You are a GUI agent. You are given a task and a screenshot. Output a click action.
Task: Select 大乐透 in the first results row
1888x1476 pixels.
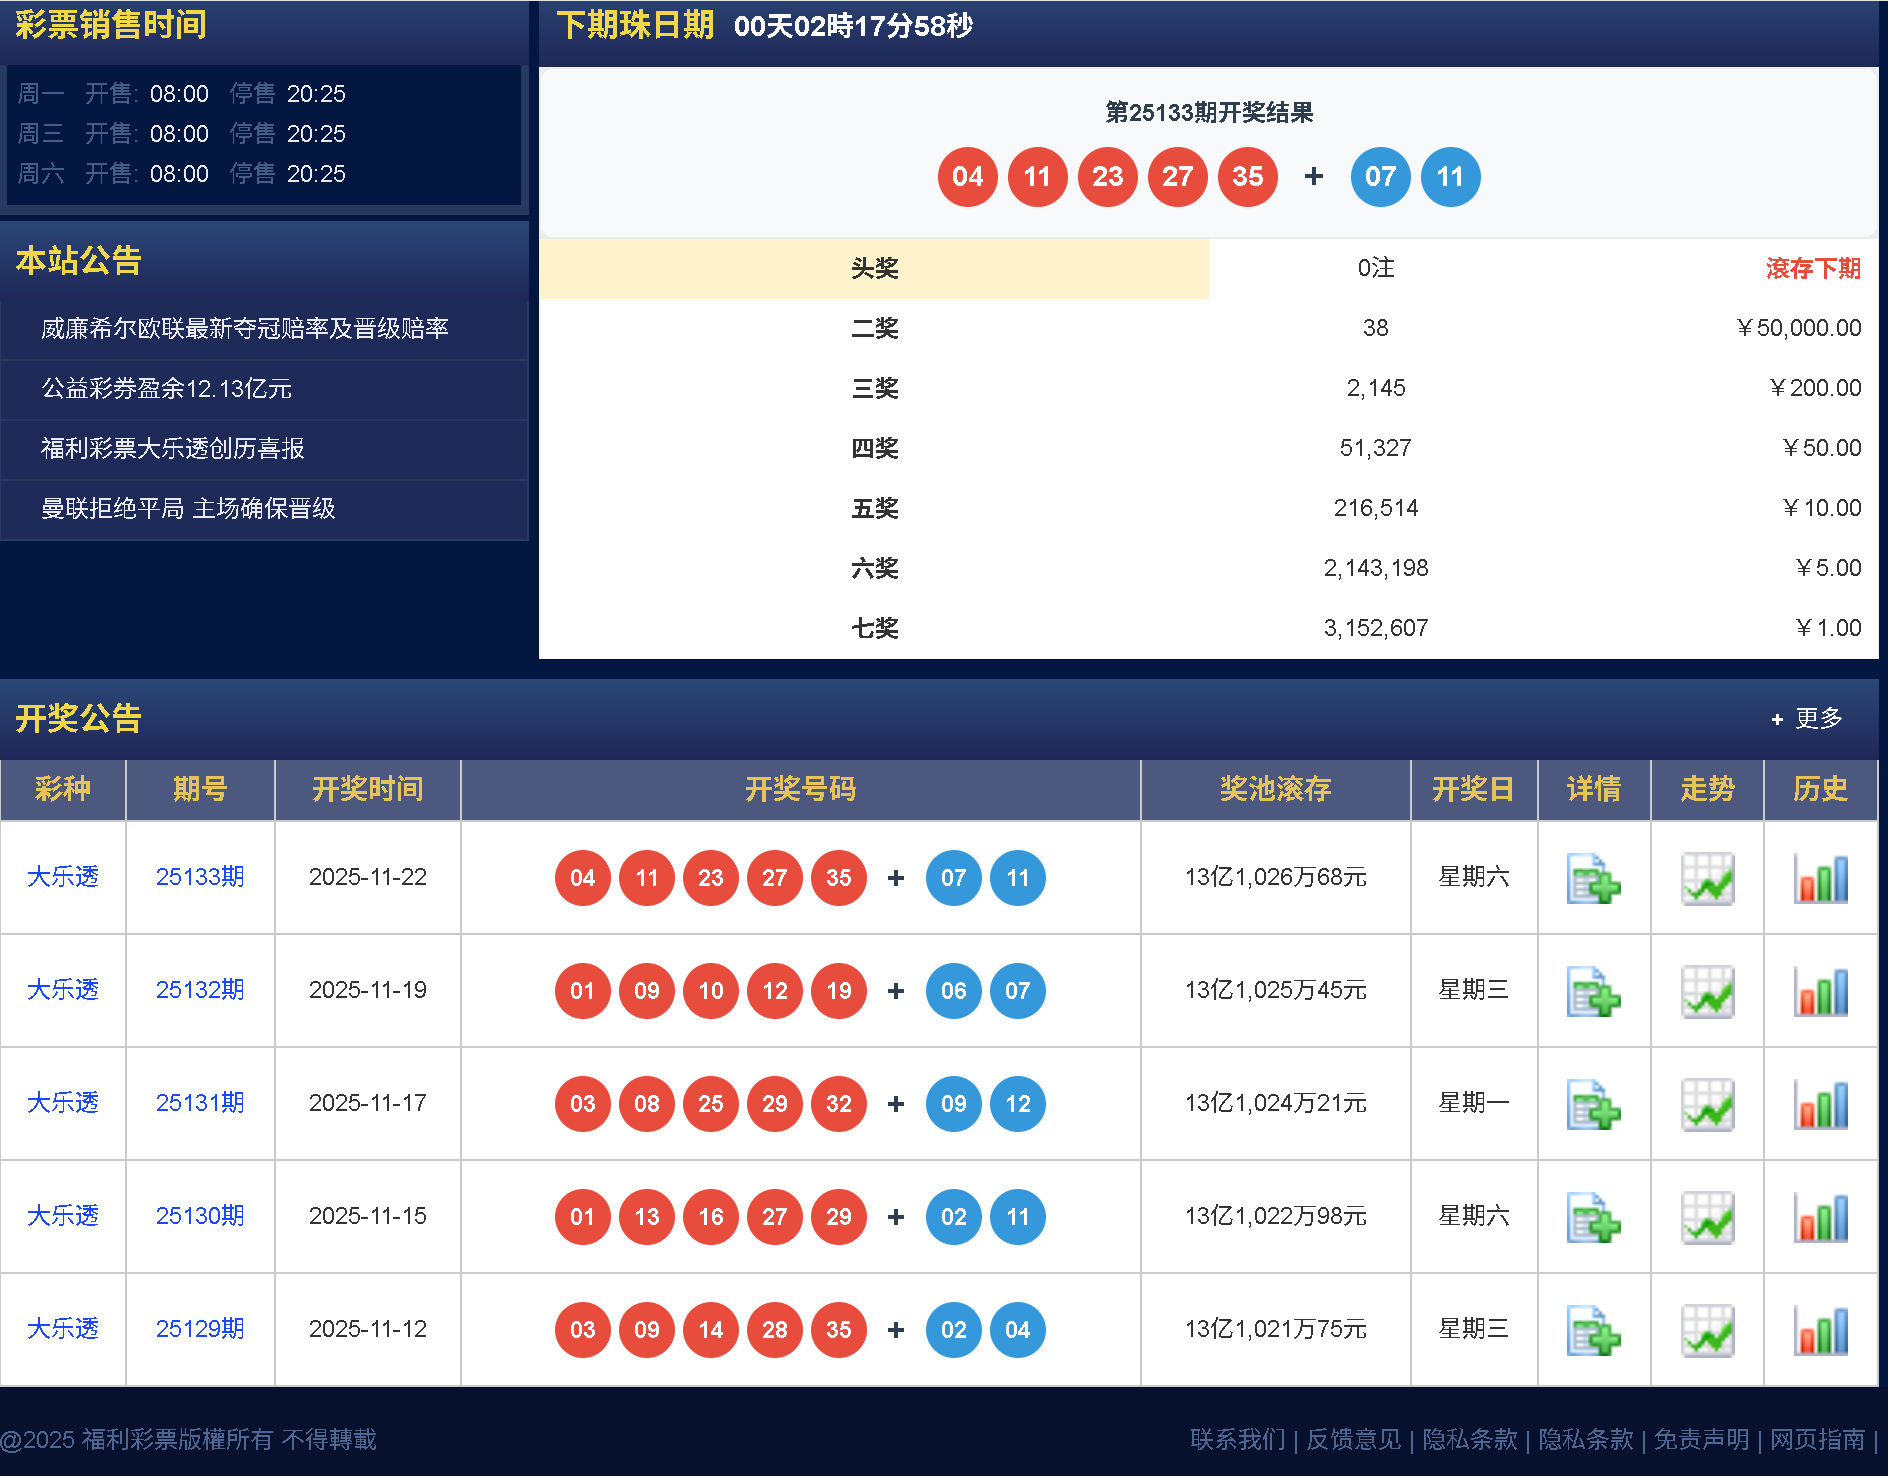63,878
